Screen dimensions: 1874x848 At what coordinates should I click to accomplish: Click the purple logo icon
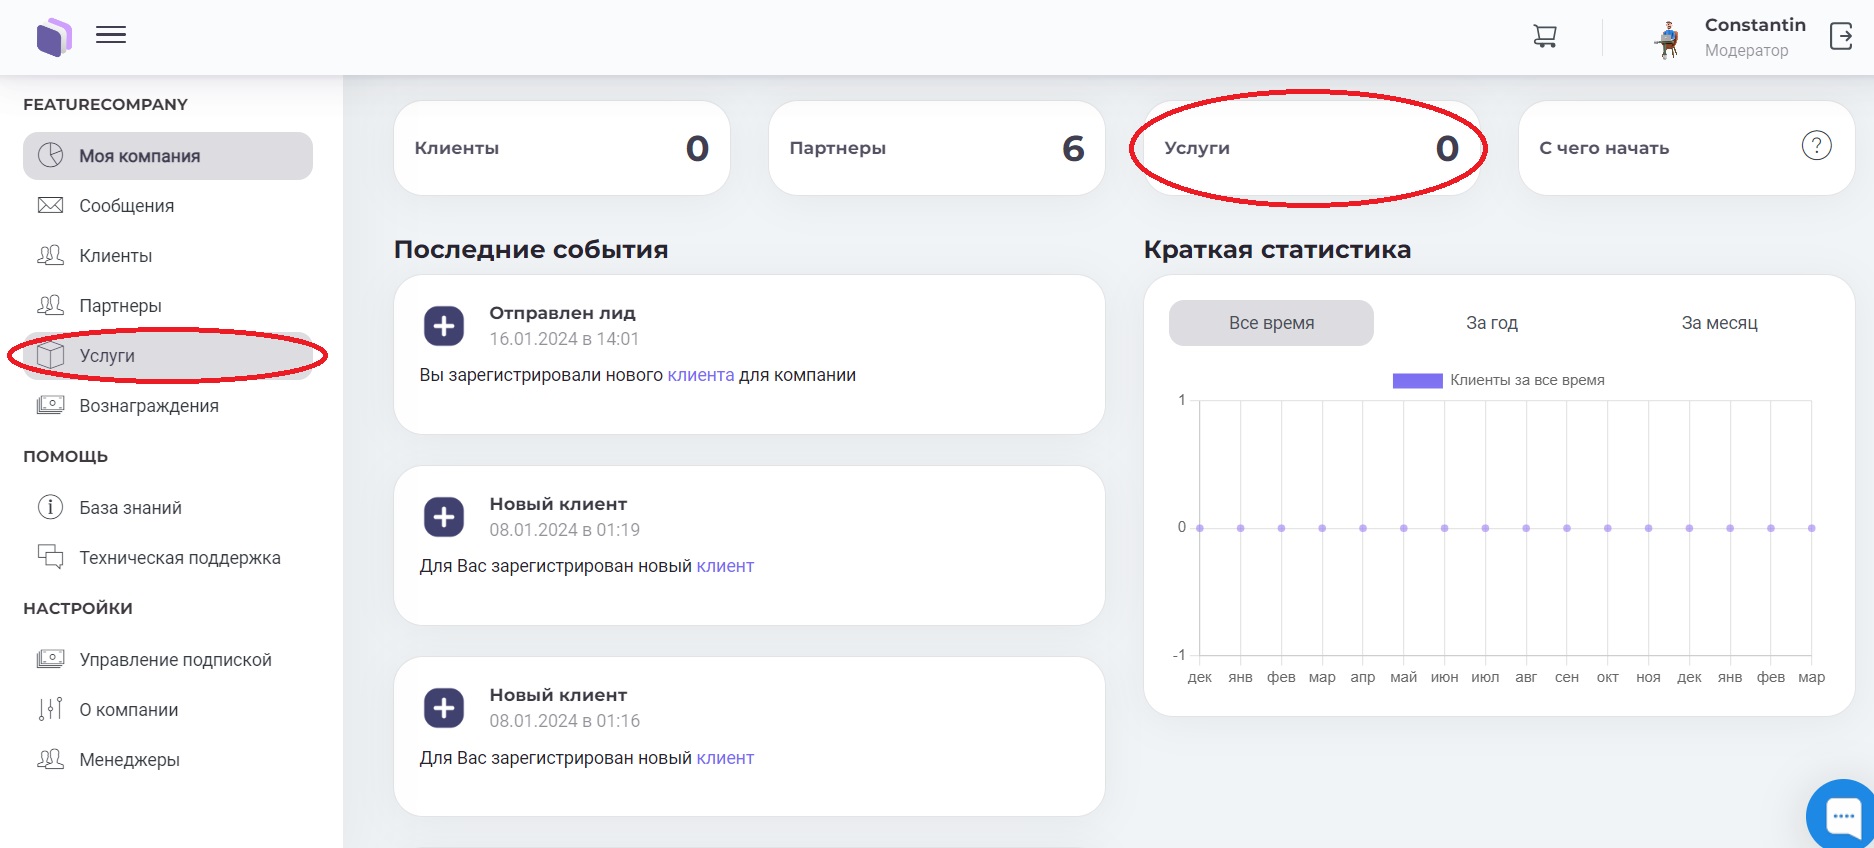53,37
